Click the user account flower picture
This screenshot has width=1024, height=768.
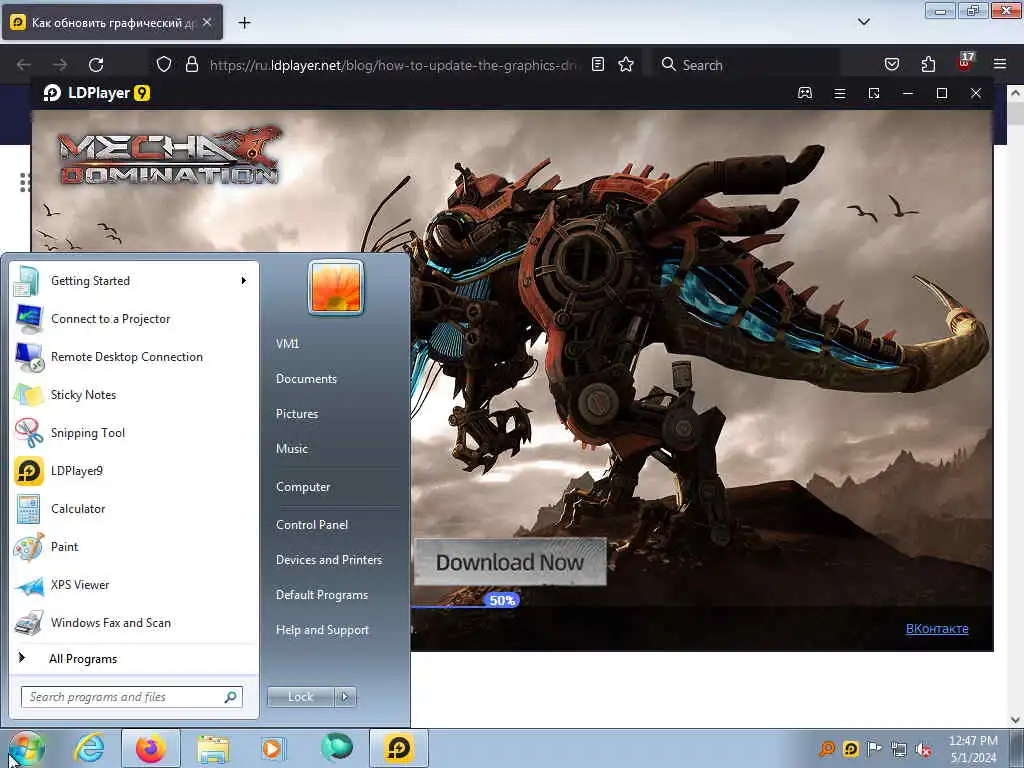(336, 287)
